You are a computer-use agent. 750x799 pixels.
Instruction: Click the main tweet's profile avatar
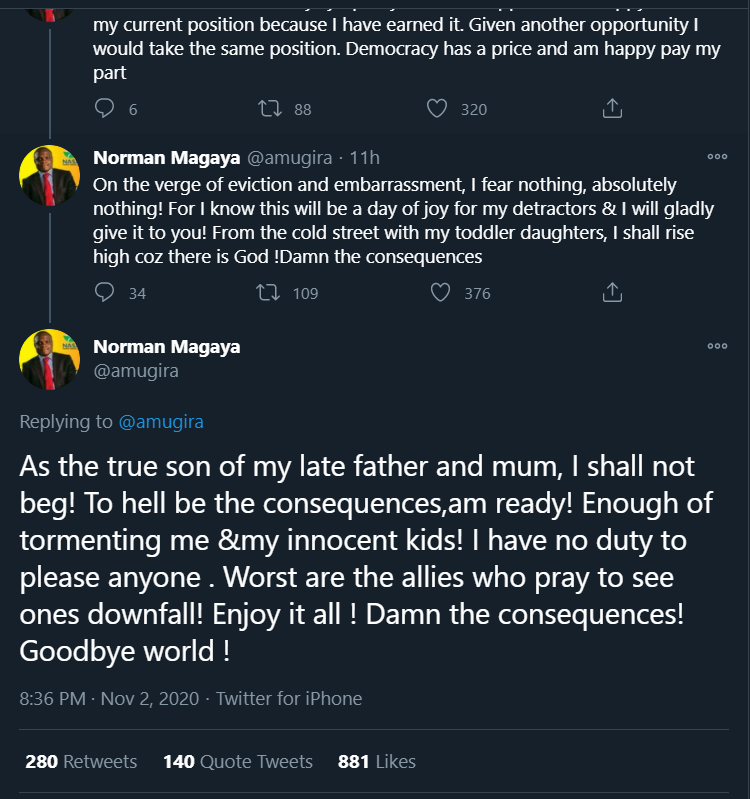tap(49, 359)
